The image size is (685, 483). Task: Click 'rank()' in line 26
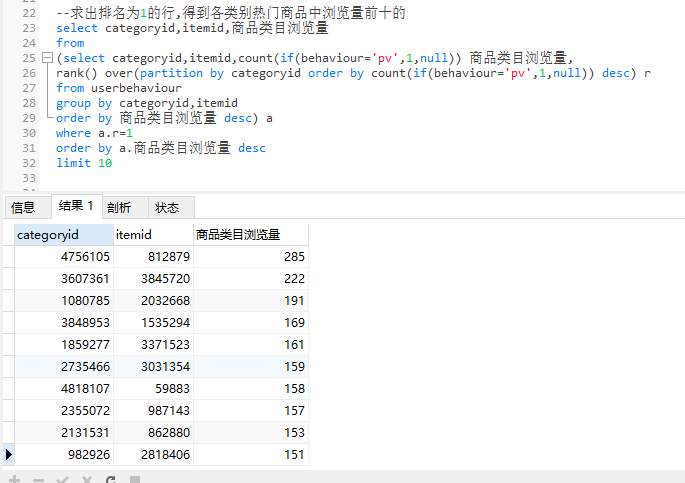pos(77,73)
